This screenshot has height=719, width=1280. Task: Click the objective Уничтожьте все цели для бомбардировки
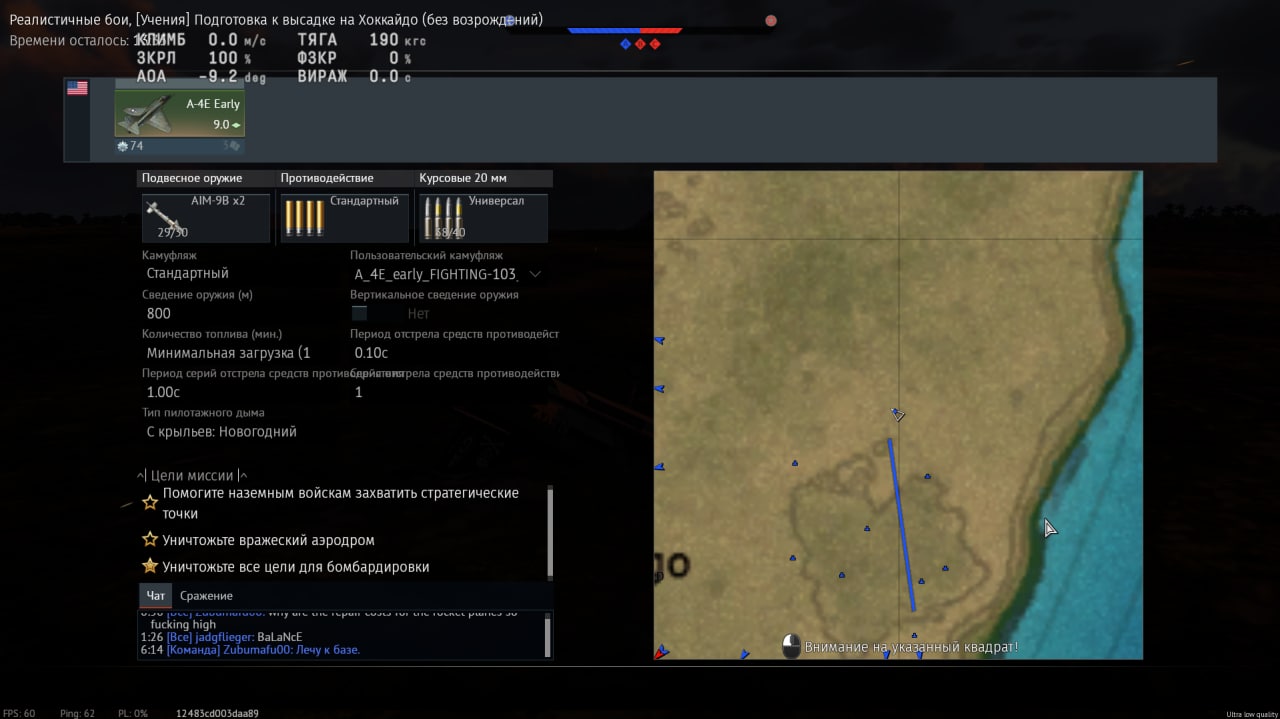[x=296, y=567]
